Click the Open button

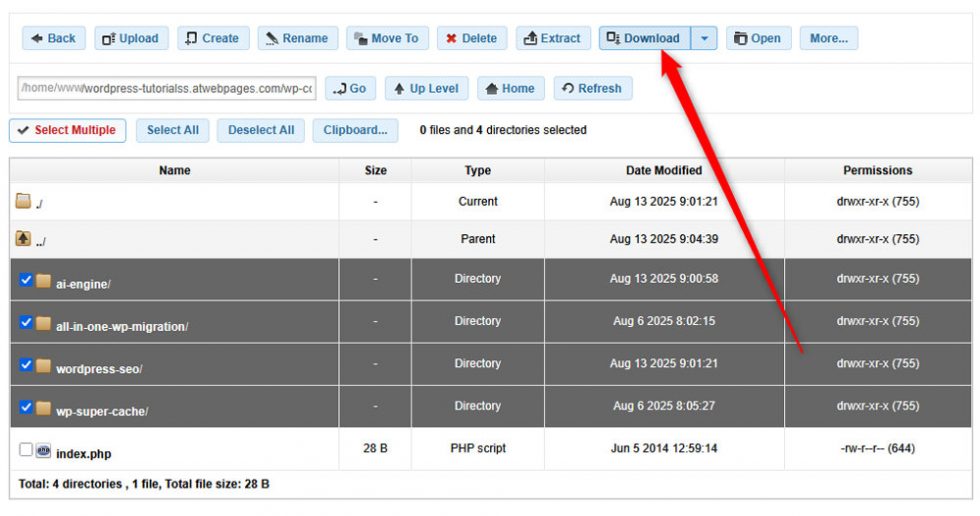[759, 38]
